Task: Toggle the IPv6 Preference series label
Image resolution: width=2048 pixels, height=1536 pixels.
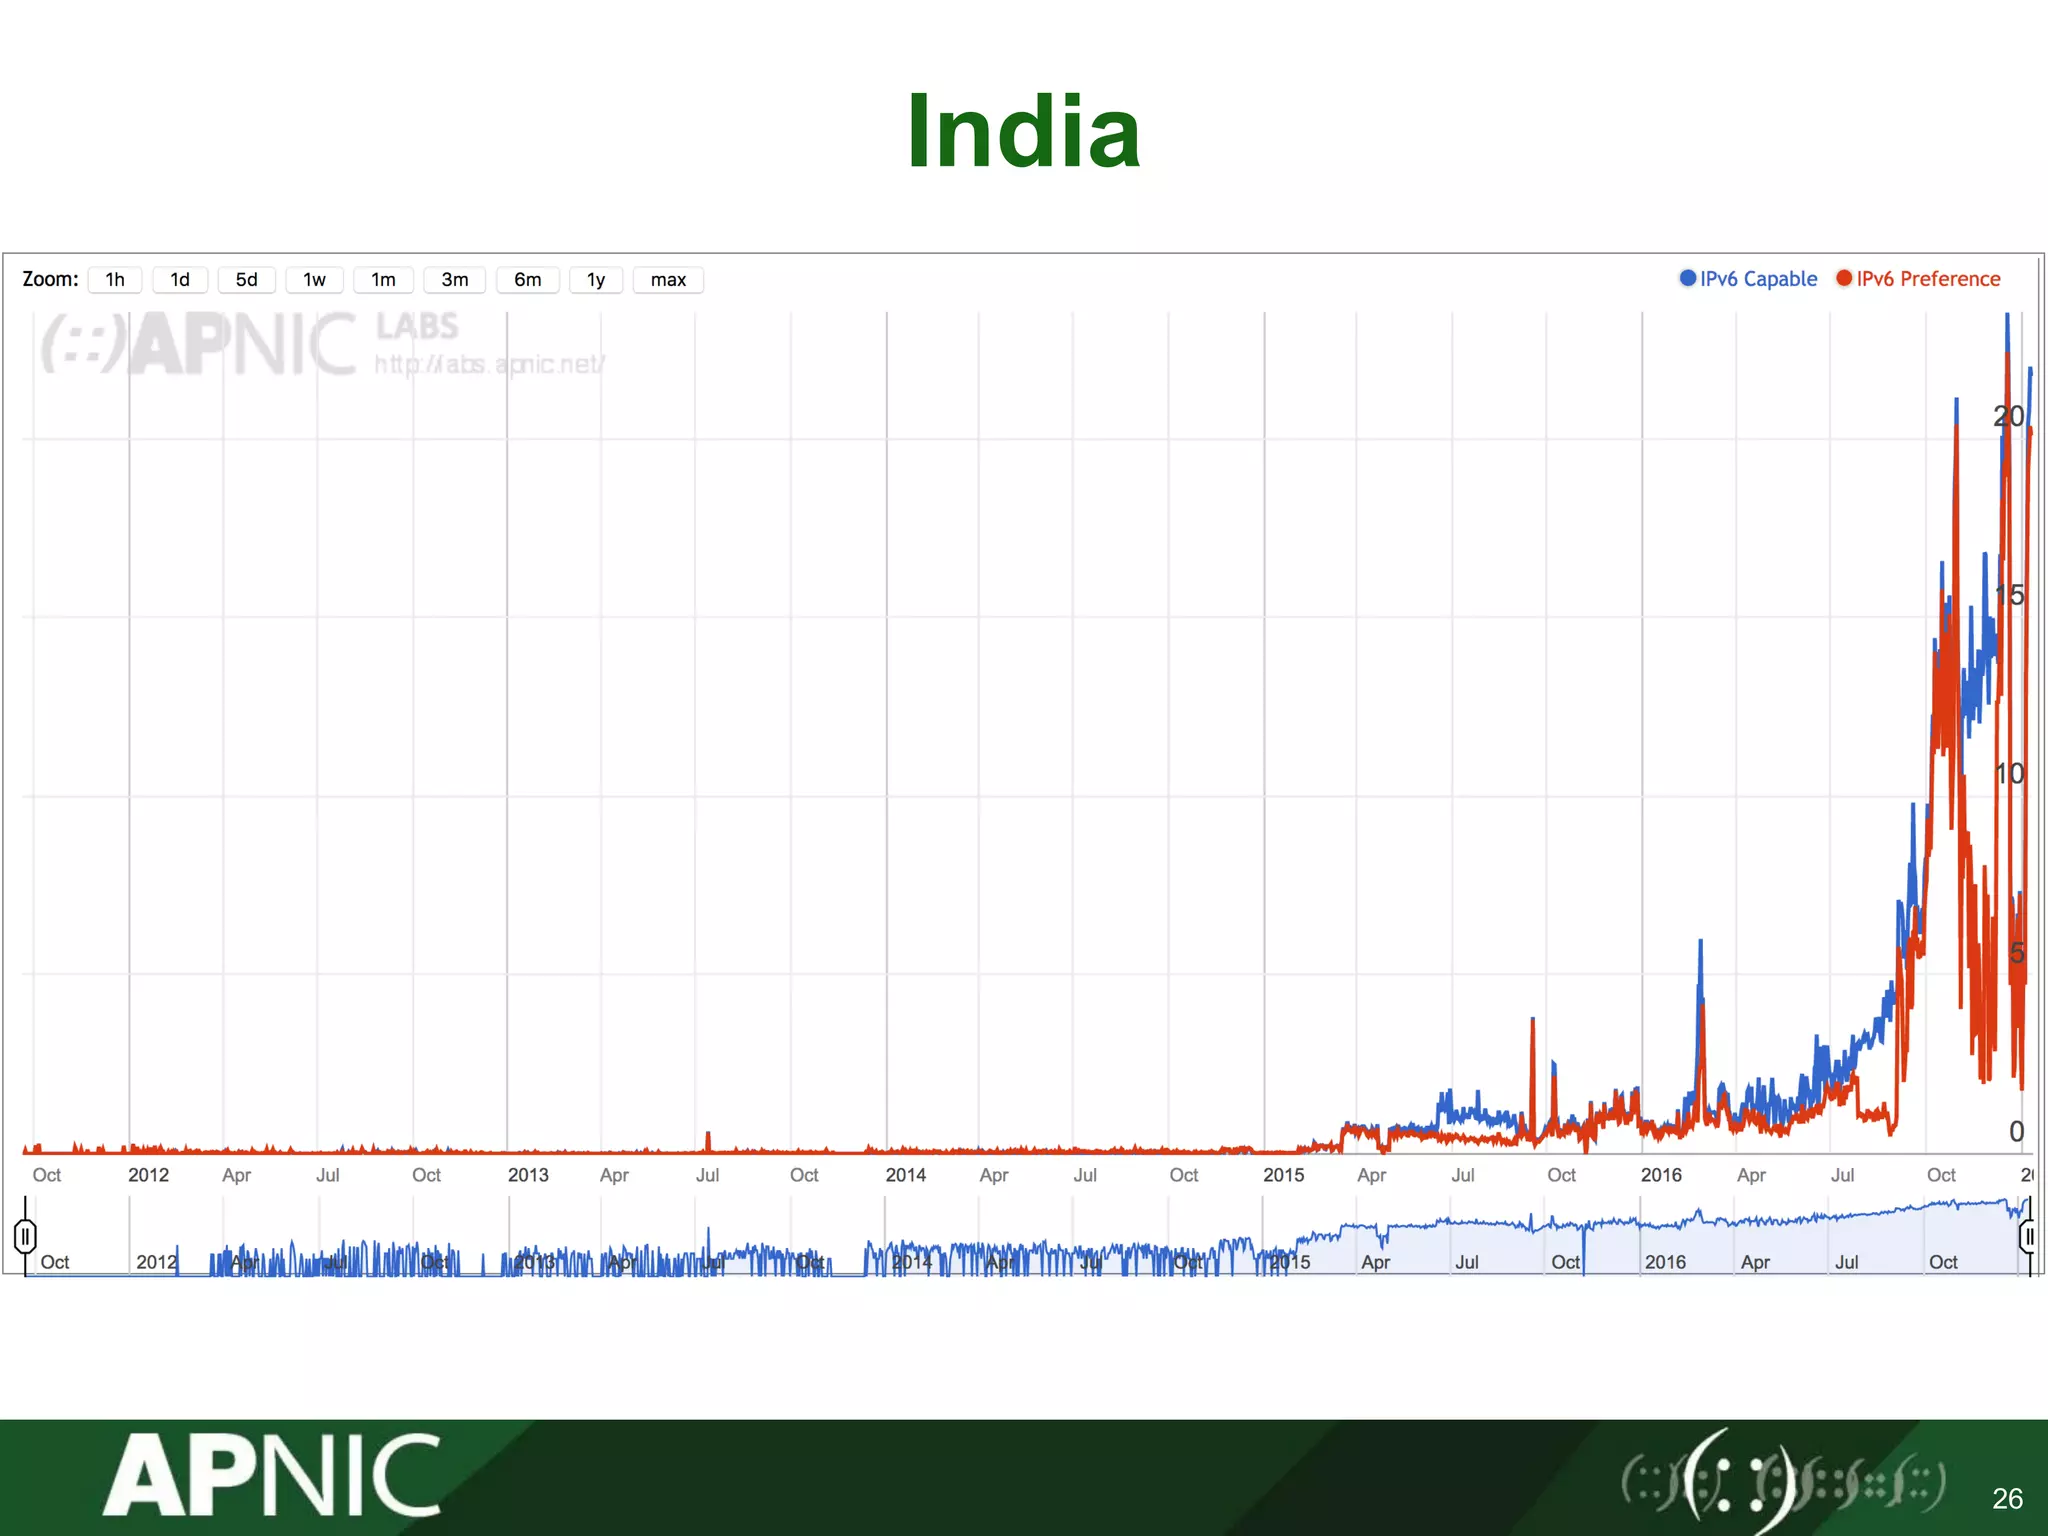Action: (1928, 279)
